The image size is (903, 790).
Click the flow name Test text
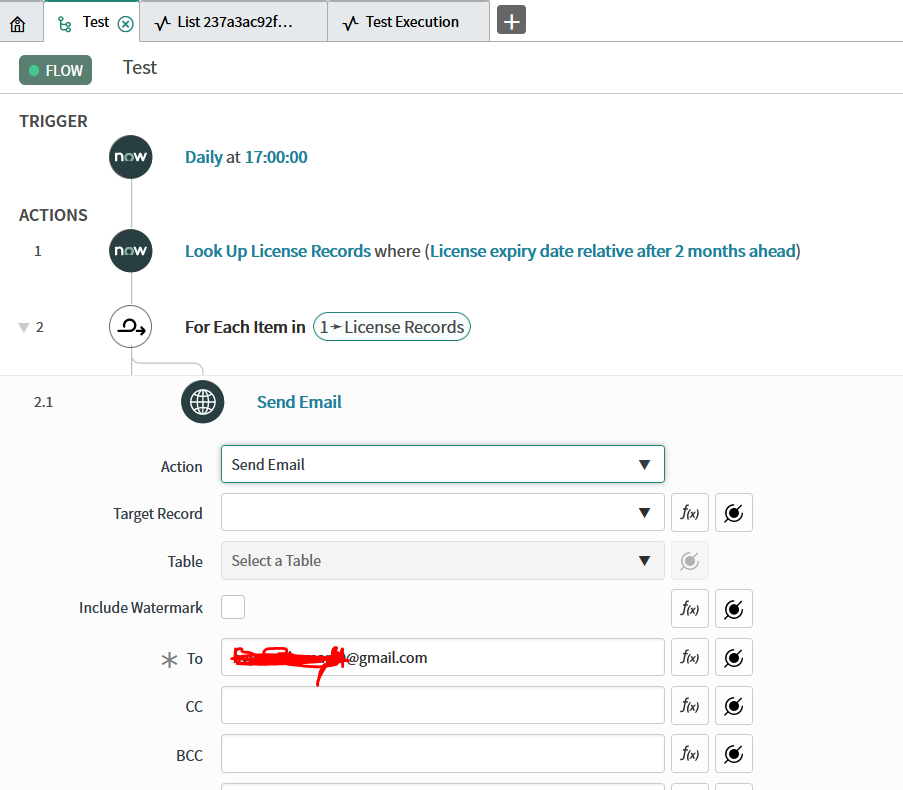pyautogui.click(x=139, y=68)
